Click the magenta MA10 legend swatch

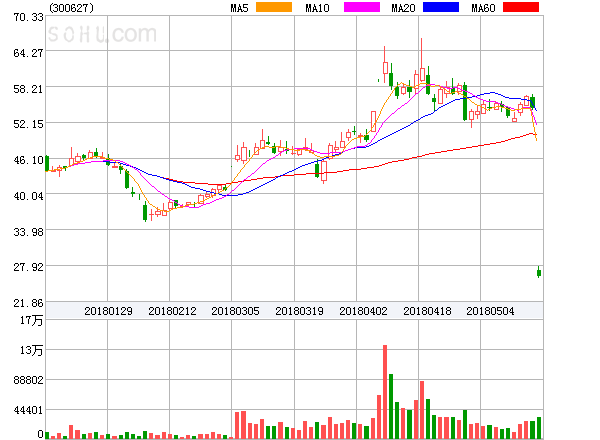click(x=362, y=7)
